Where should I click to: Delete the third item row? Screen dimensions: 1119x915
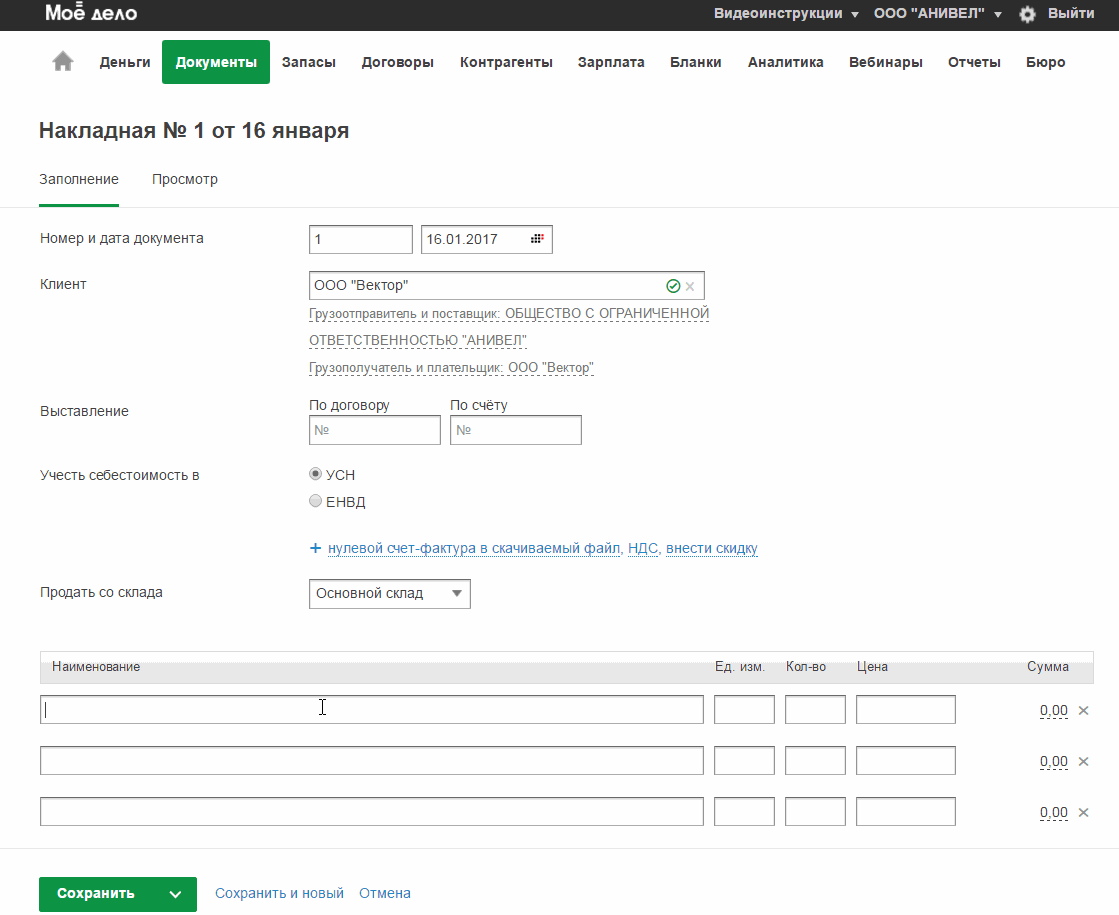point(1083,813)
